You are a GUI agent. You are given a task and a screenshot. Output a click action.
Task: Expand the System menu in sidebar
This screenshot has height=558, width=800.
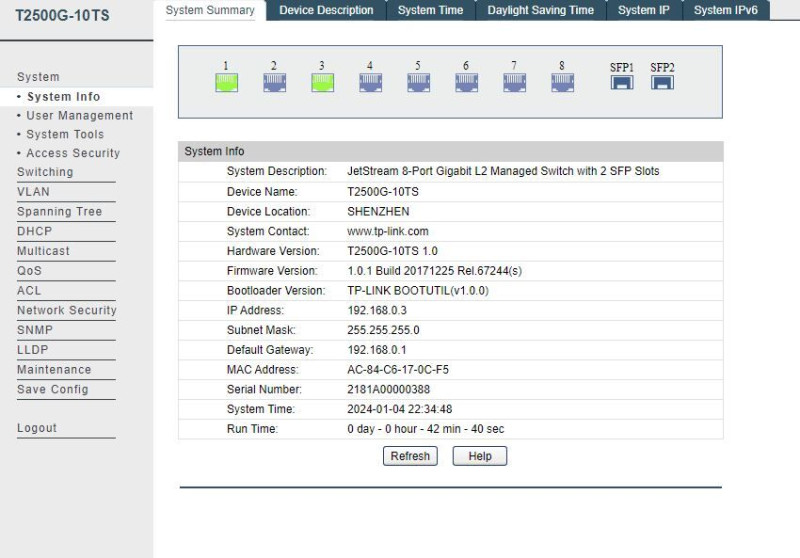pos(38,77)
